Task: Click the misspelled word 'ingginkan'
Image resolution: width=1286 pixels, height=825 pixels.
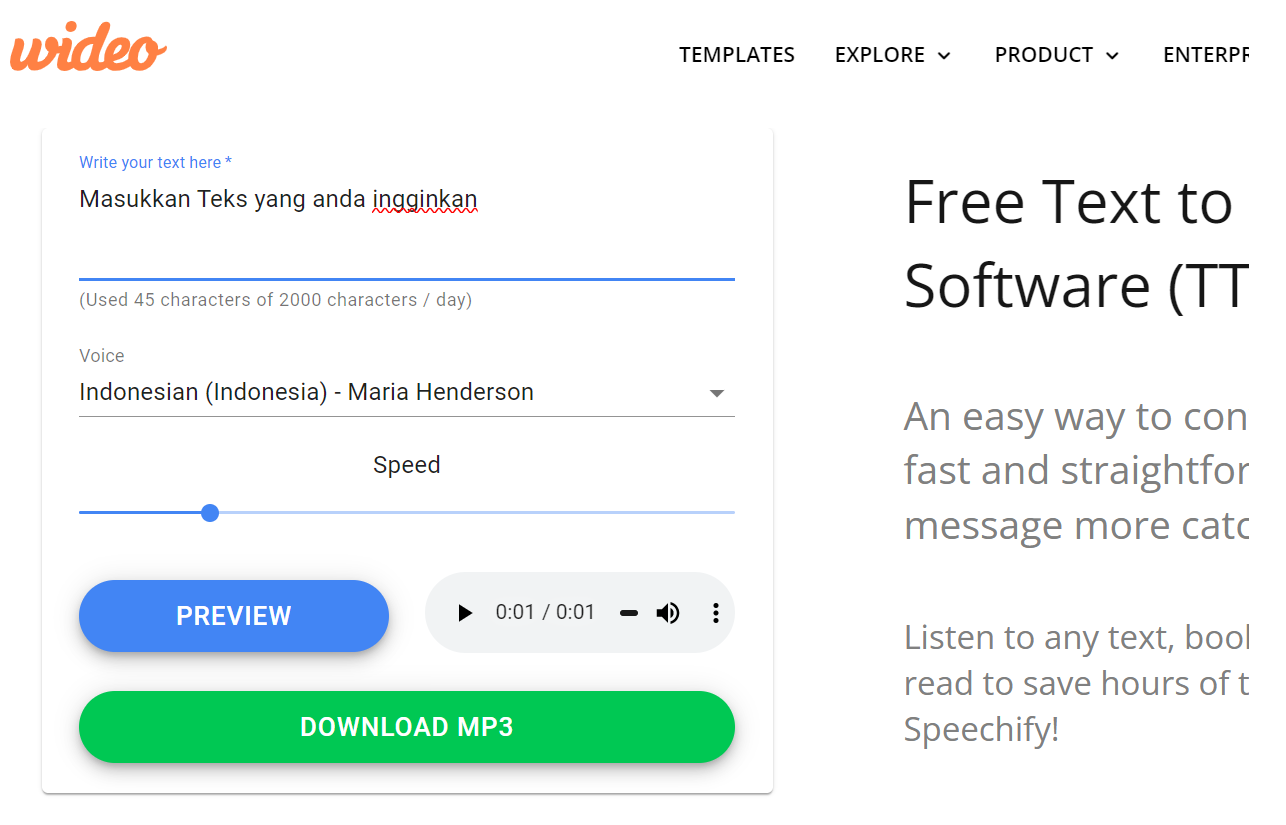Action: (x=425, y=199)
